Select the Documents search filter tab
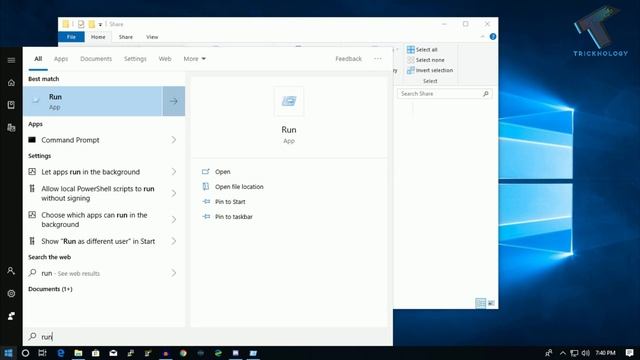The image size is (640, 360). (96, 59)
